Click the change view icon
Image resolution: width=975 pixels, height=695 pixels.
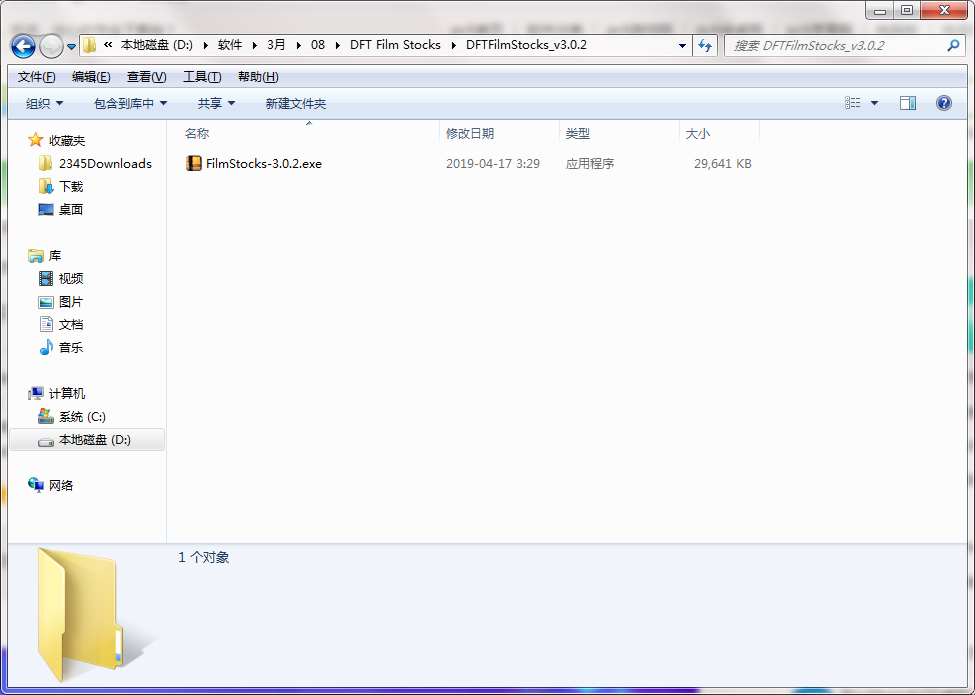[x=853, y=103]
